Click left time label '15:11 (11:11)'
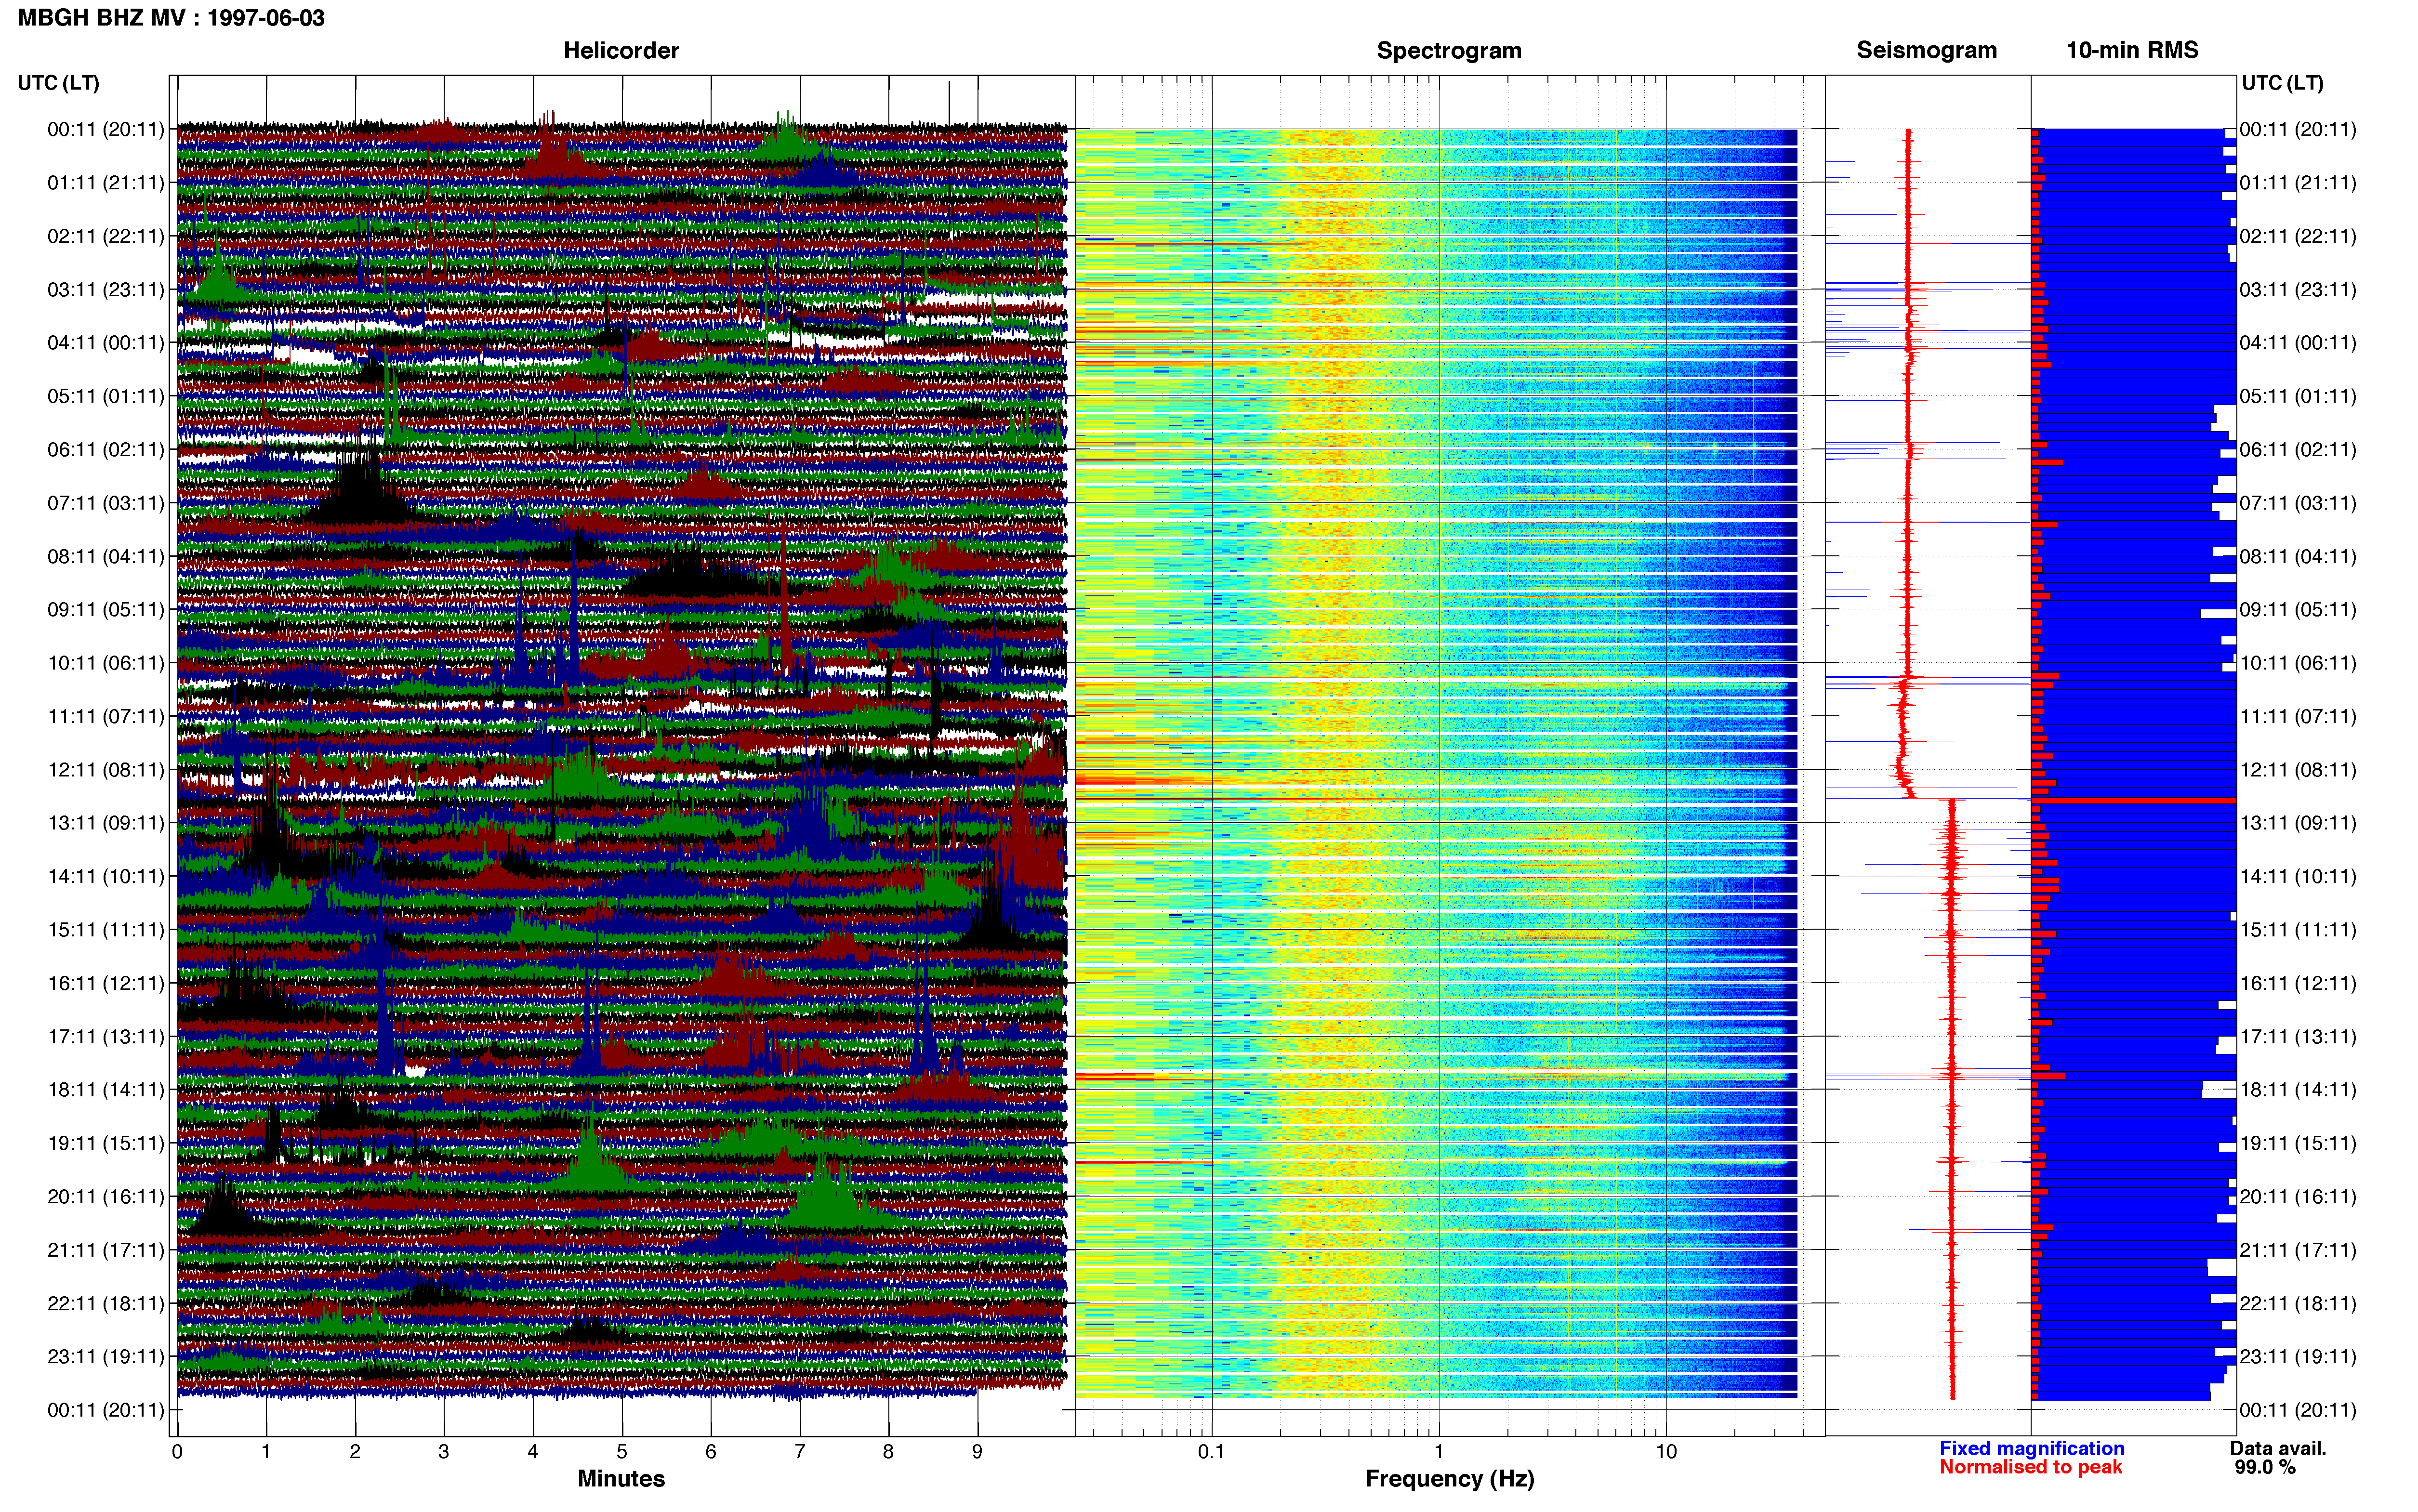2418x1512 pixels. (106, 930)
